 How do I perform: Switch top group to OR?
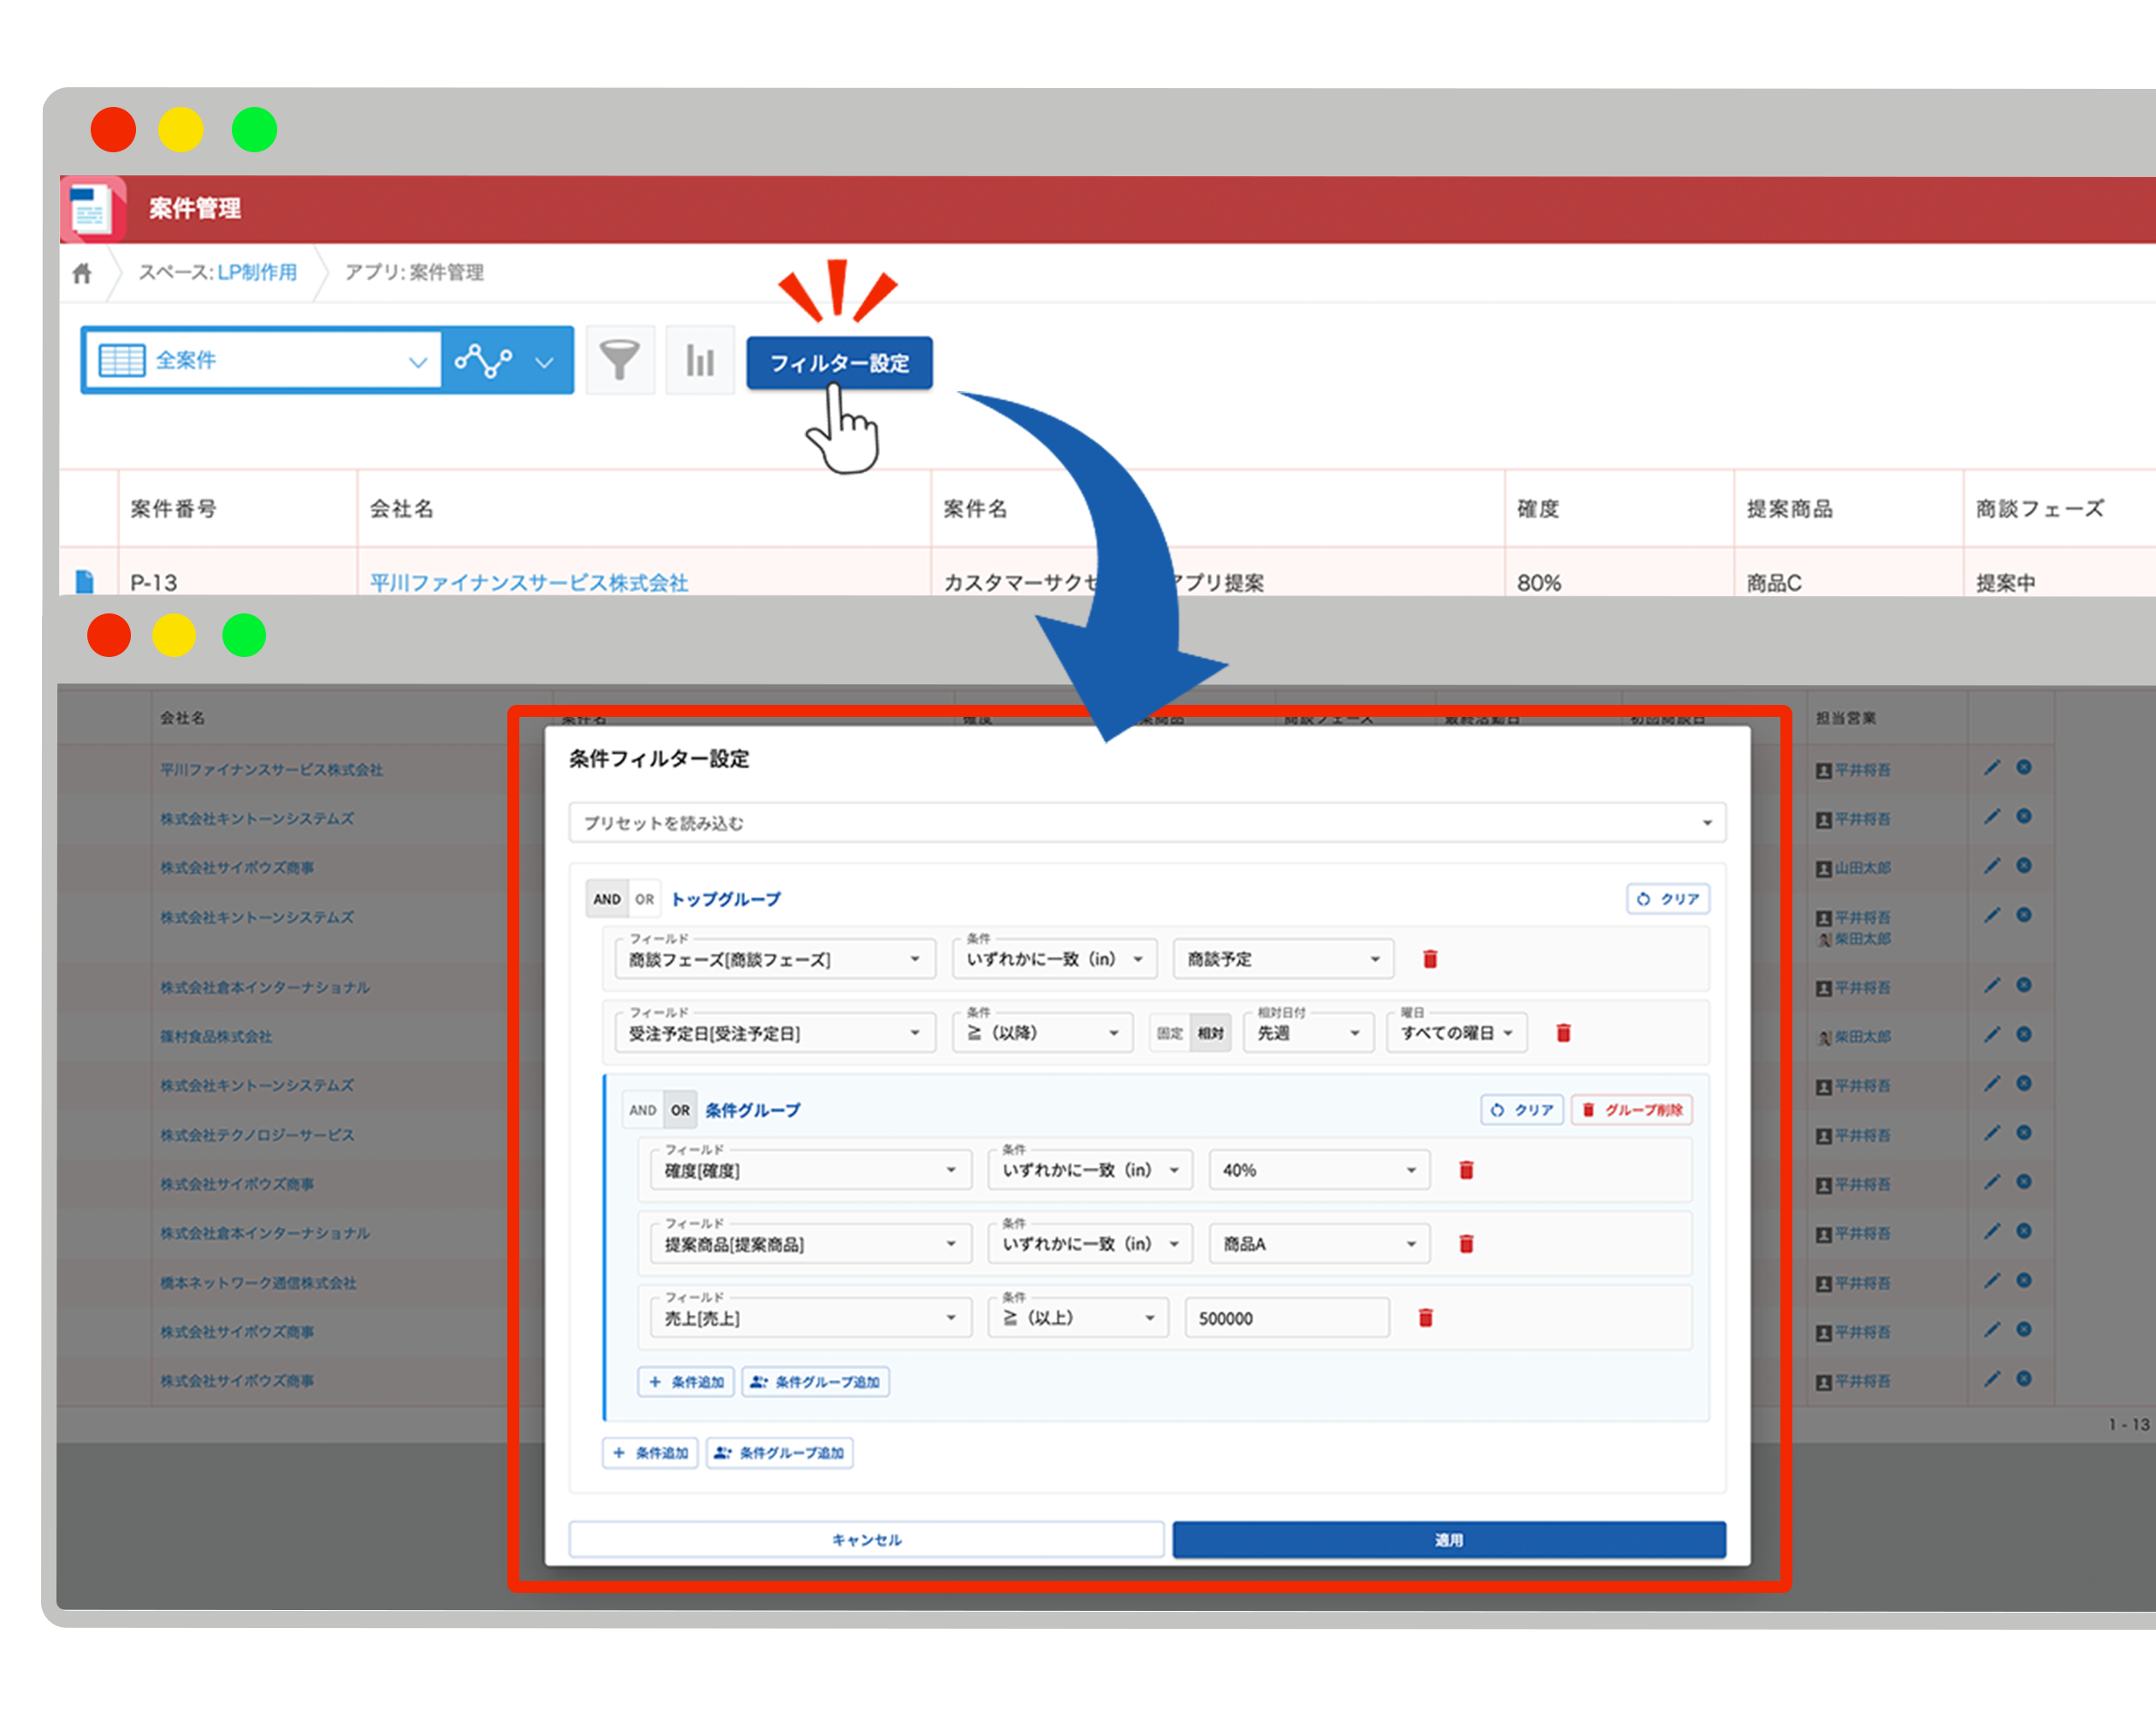click(645, 899)
